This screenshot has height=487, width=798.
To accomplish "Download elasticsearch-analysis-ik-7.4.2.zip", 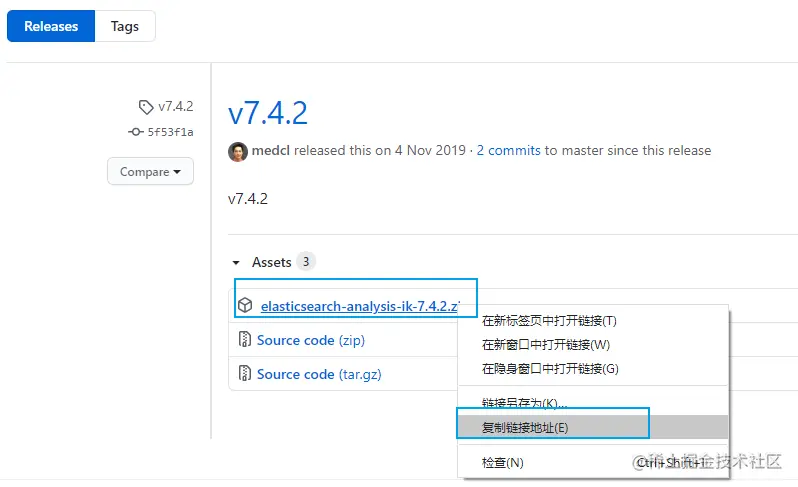I will (360, 306).
